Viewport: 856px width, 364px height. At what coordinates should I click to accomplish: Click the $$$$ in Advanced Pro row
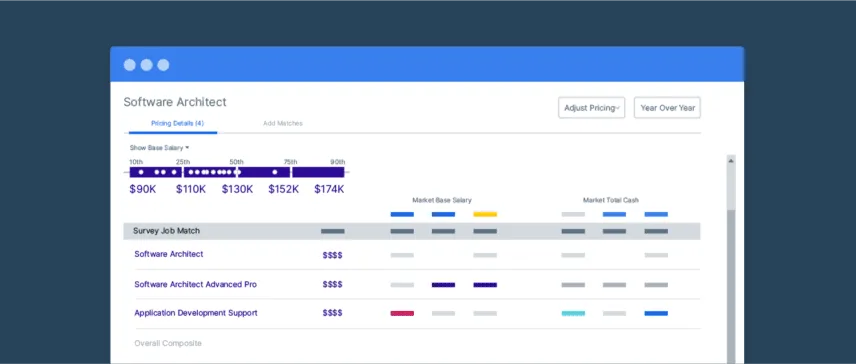[x=332, y=284]
